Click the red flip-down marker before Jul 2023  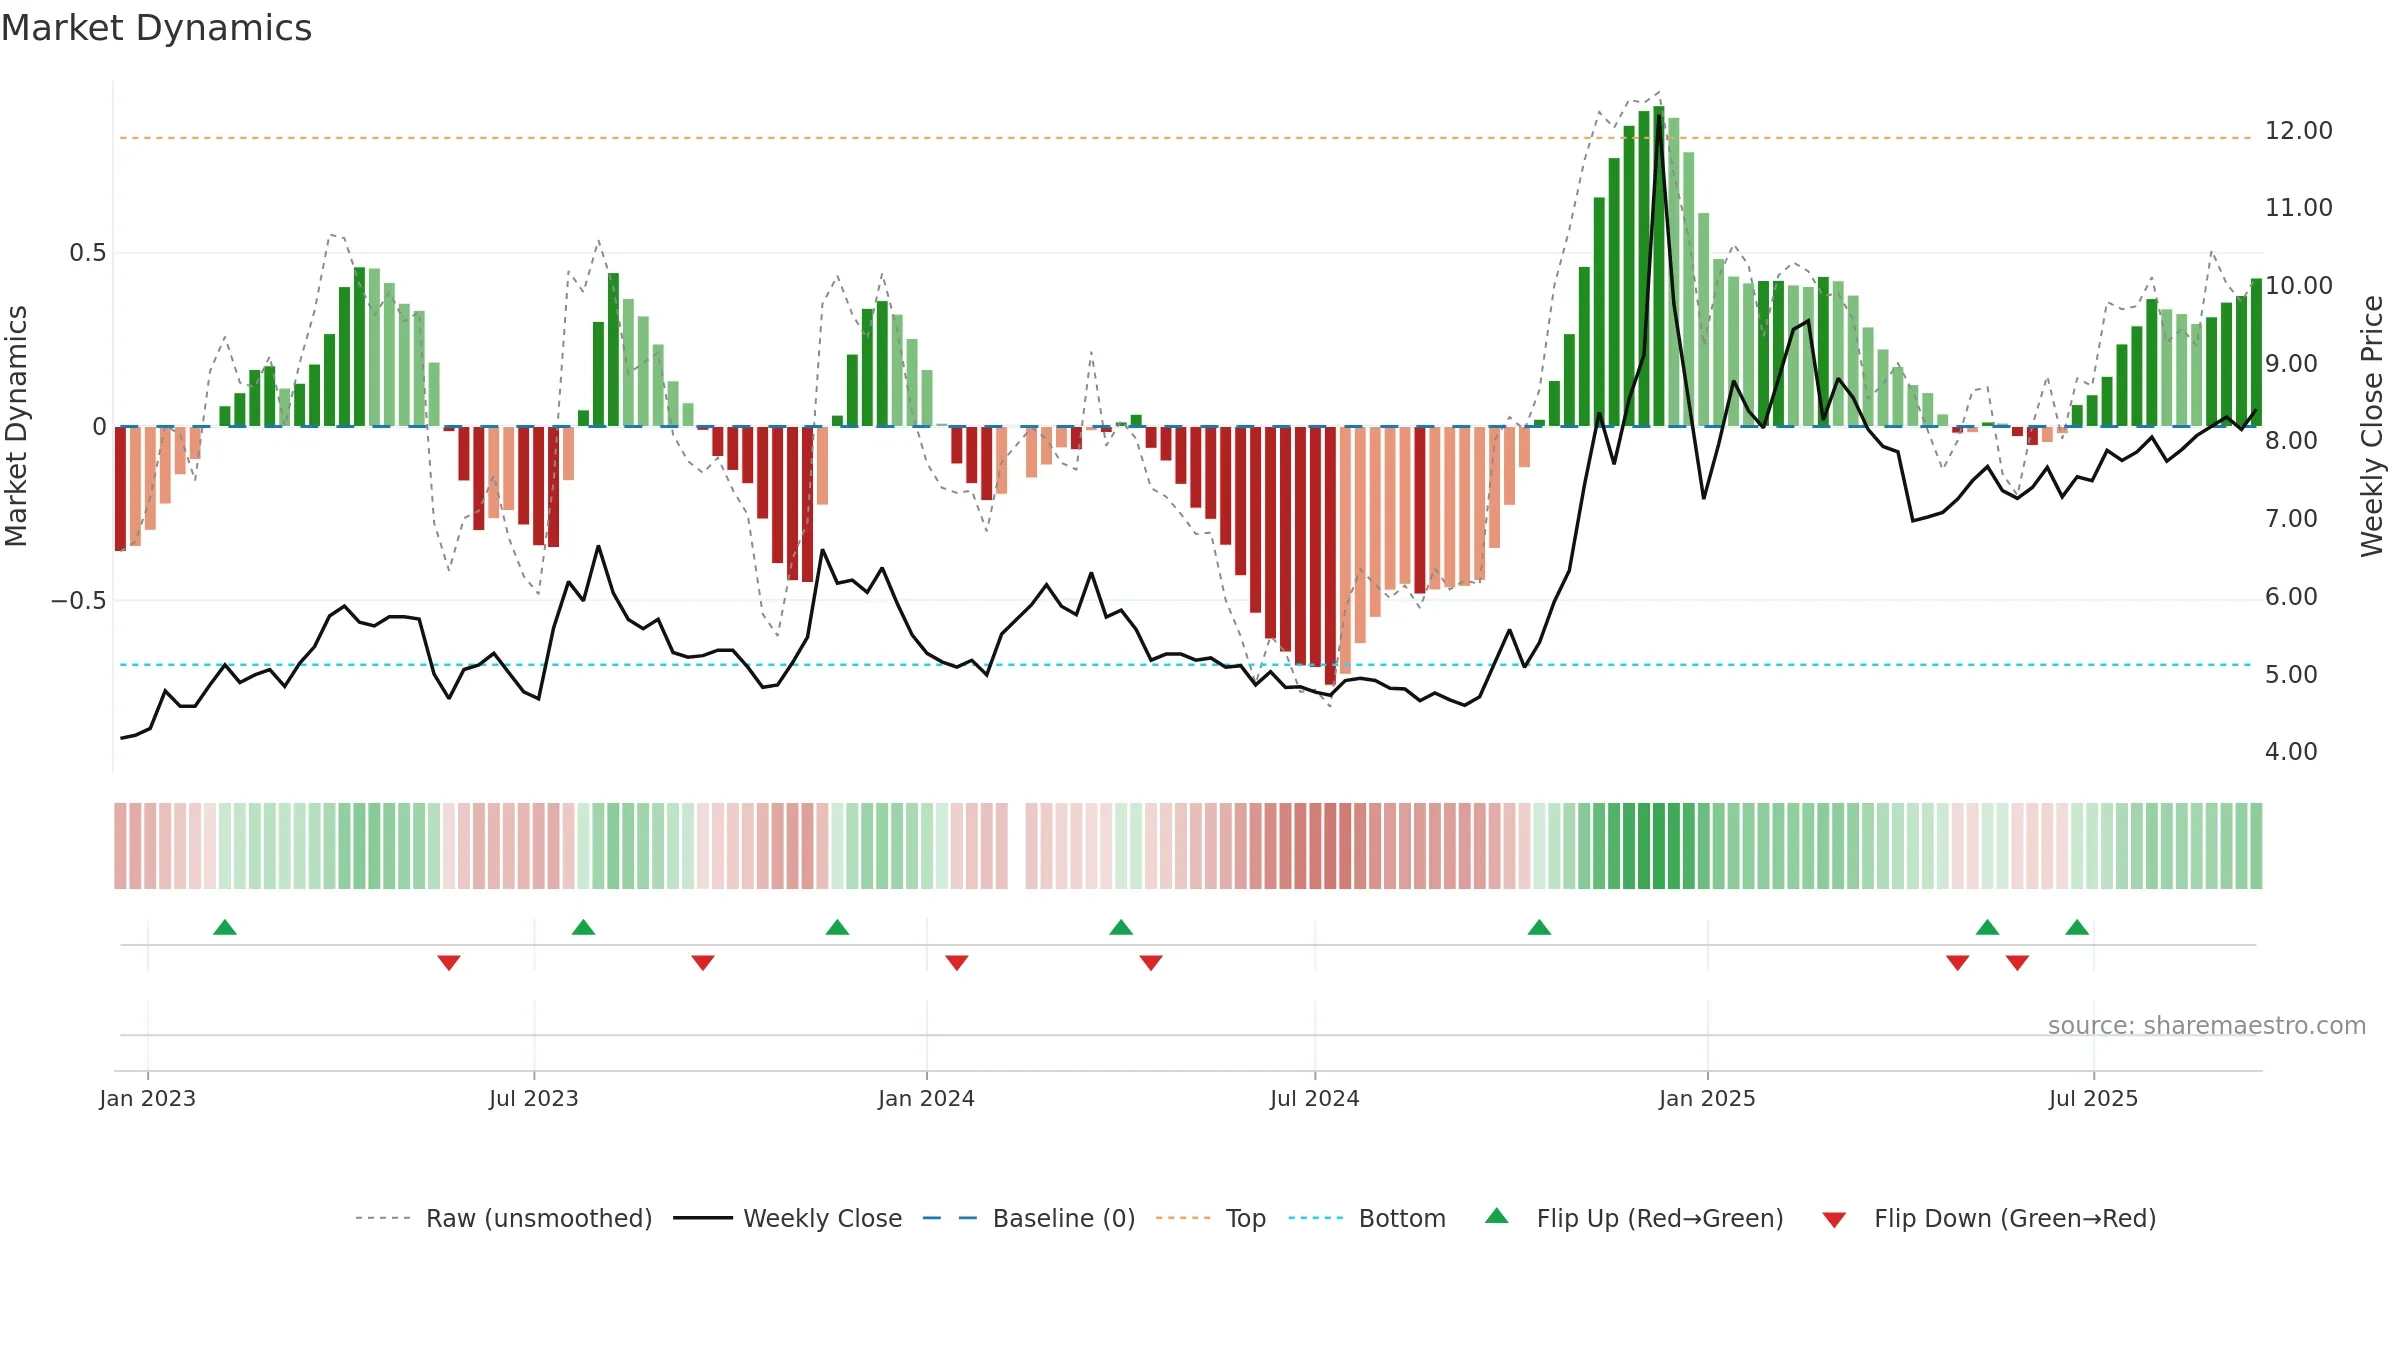point(449,962)
